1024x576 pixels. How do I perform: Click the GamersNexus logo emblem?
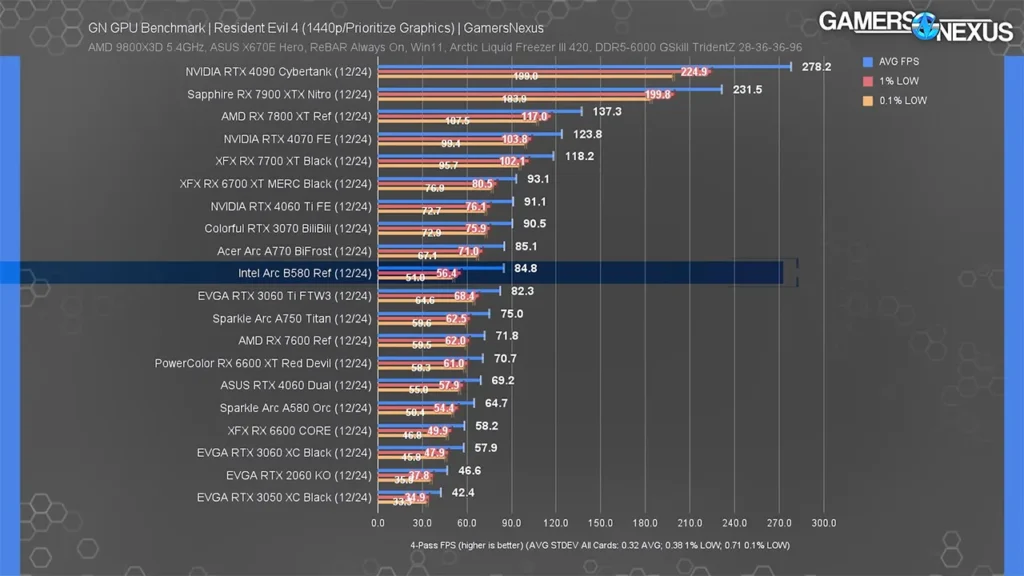tap(925, 25)
